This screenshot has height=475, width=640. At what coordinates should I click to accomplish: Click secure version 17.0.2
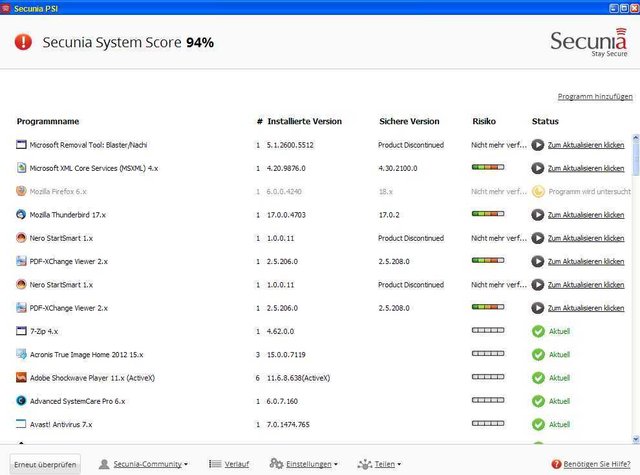[x=389, y=215]
